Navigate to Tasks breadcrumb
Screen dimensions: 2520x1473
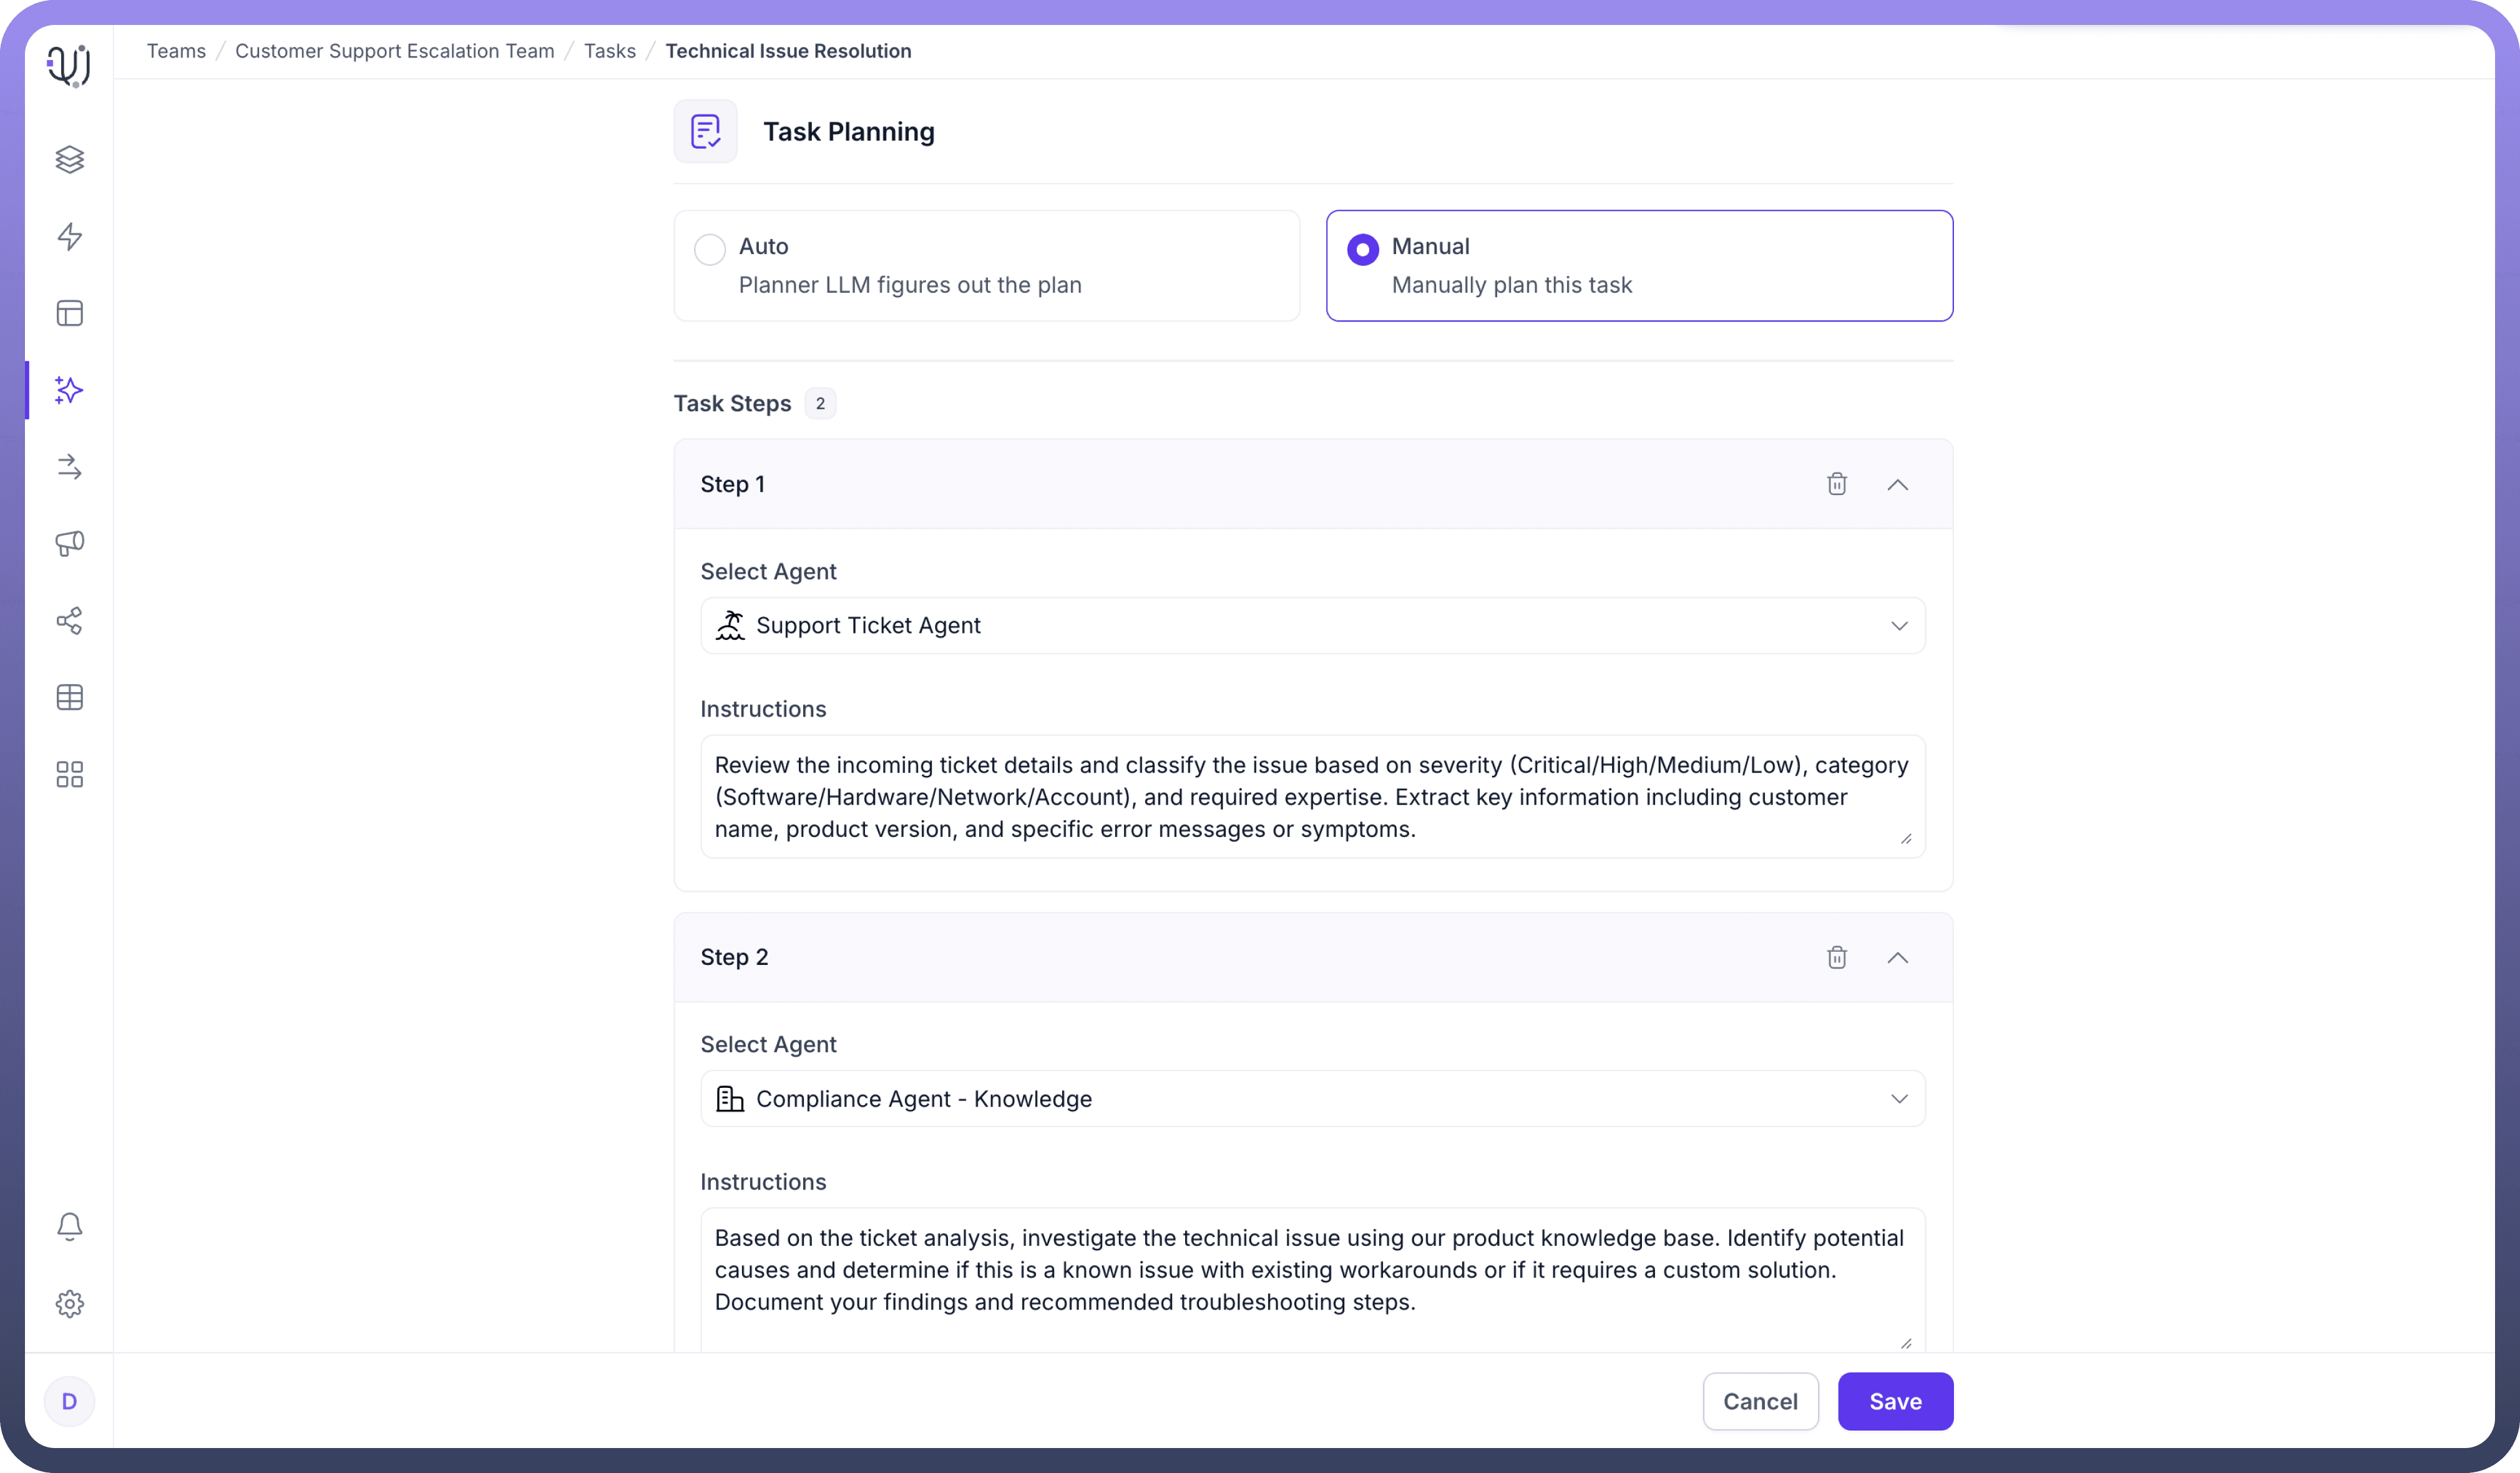(609, 51)
